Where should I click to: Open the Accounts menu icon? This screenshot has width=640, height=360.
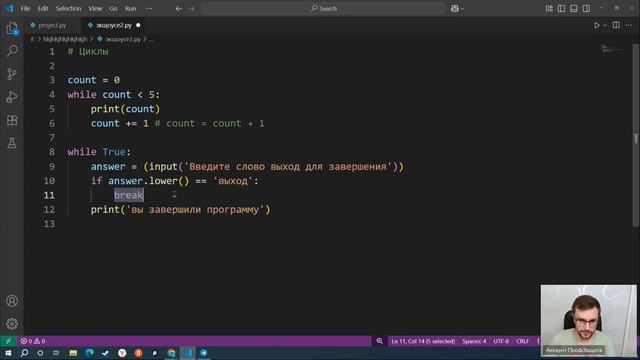(12, 301)
